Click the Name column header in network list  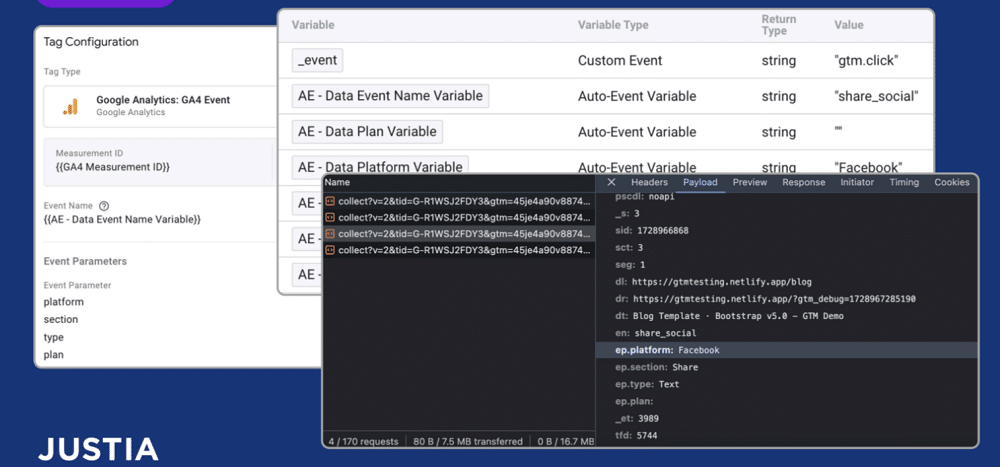point(337,182)
